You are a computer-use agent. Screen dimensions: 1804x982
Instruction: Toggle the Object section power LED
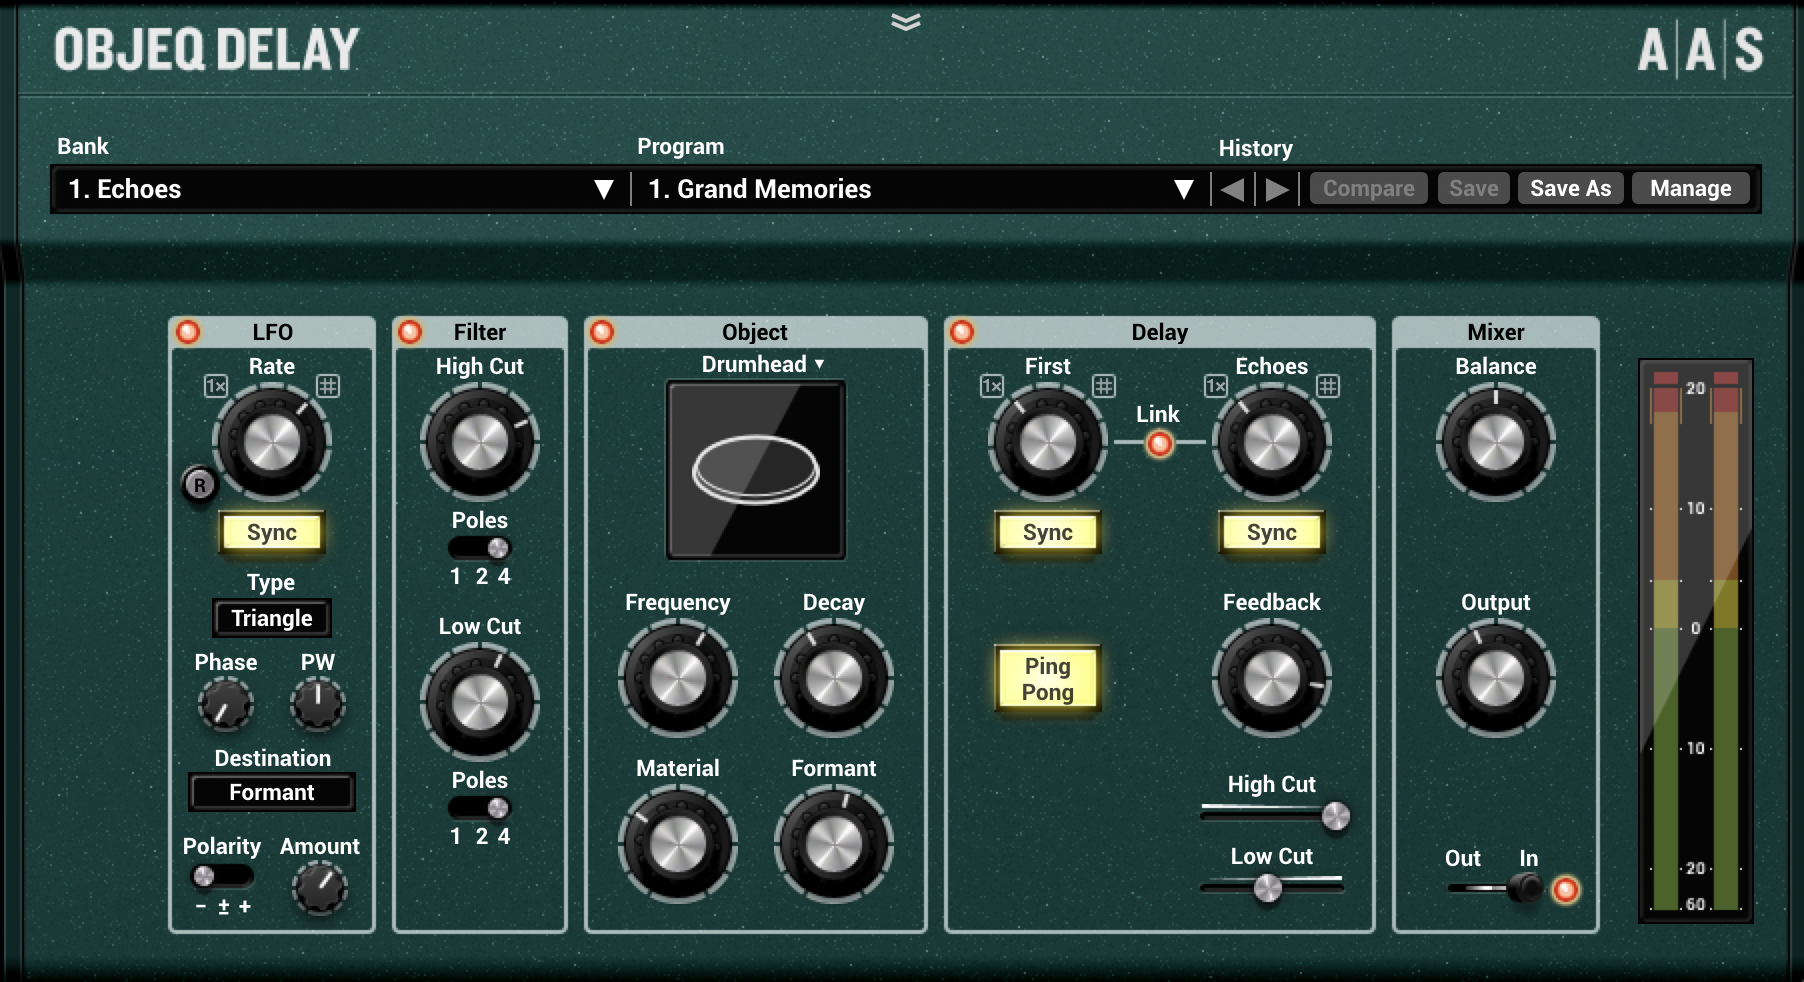pos(601,331)
